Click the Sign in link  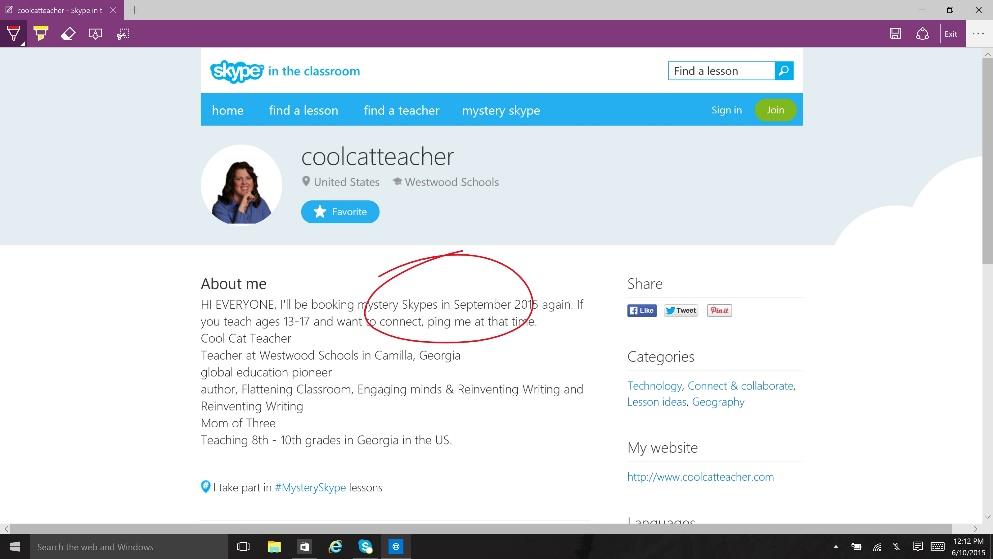tap(726, 110)
